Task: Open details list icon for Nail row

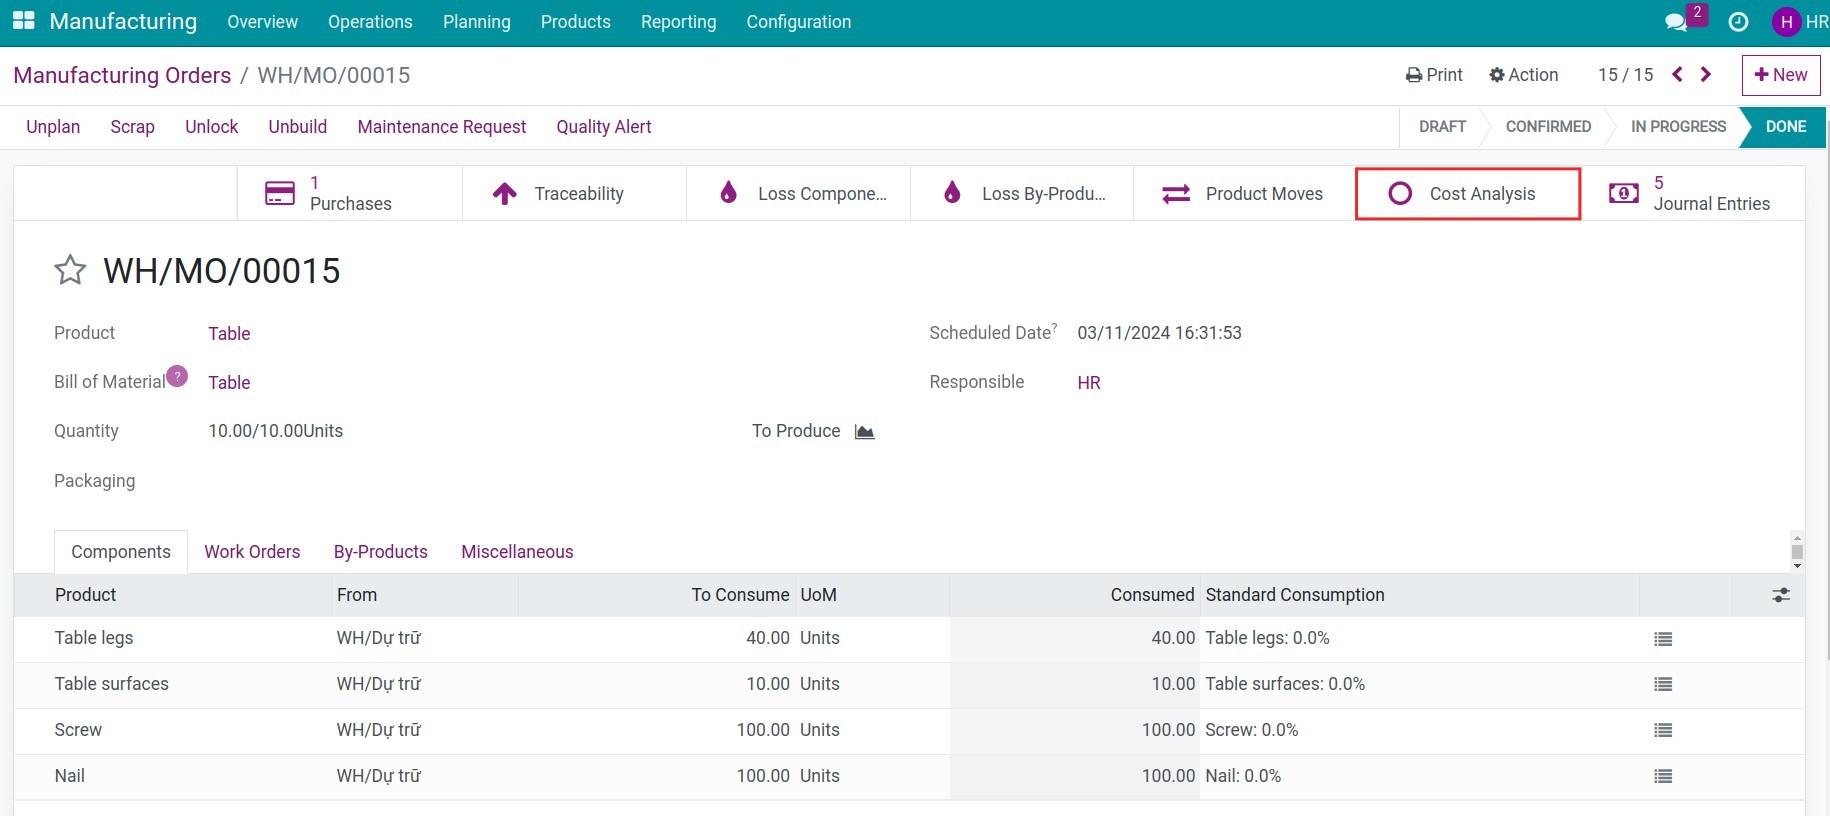Action: click(x=1663, y=777)
